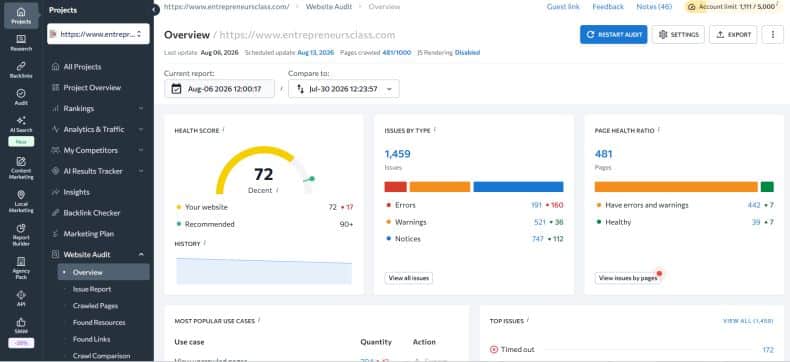Click the health score history chart
790x362 pixels.
coord(264,271)
